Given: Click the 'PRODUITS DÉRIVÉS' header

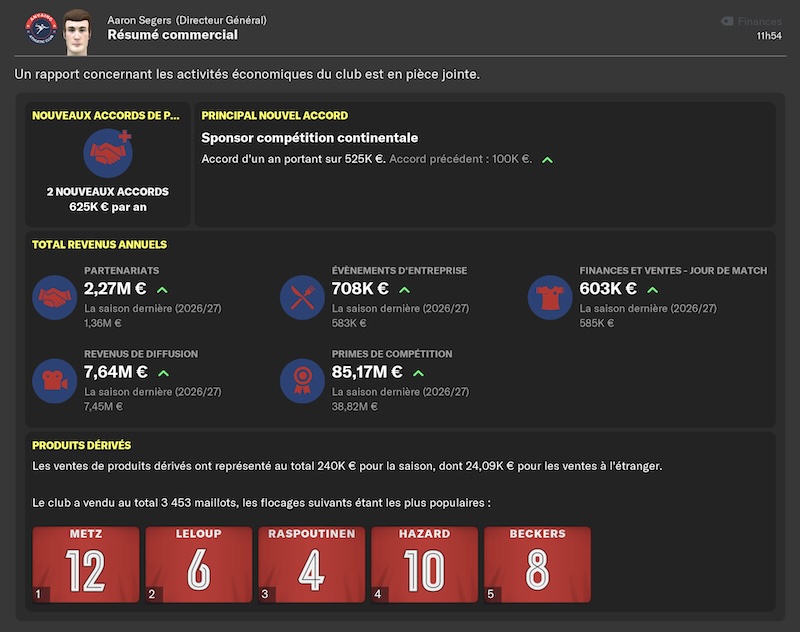Looking at the screenshot, I should [x=82, y=445].
